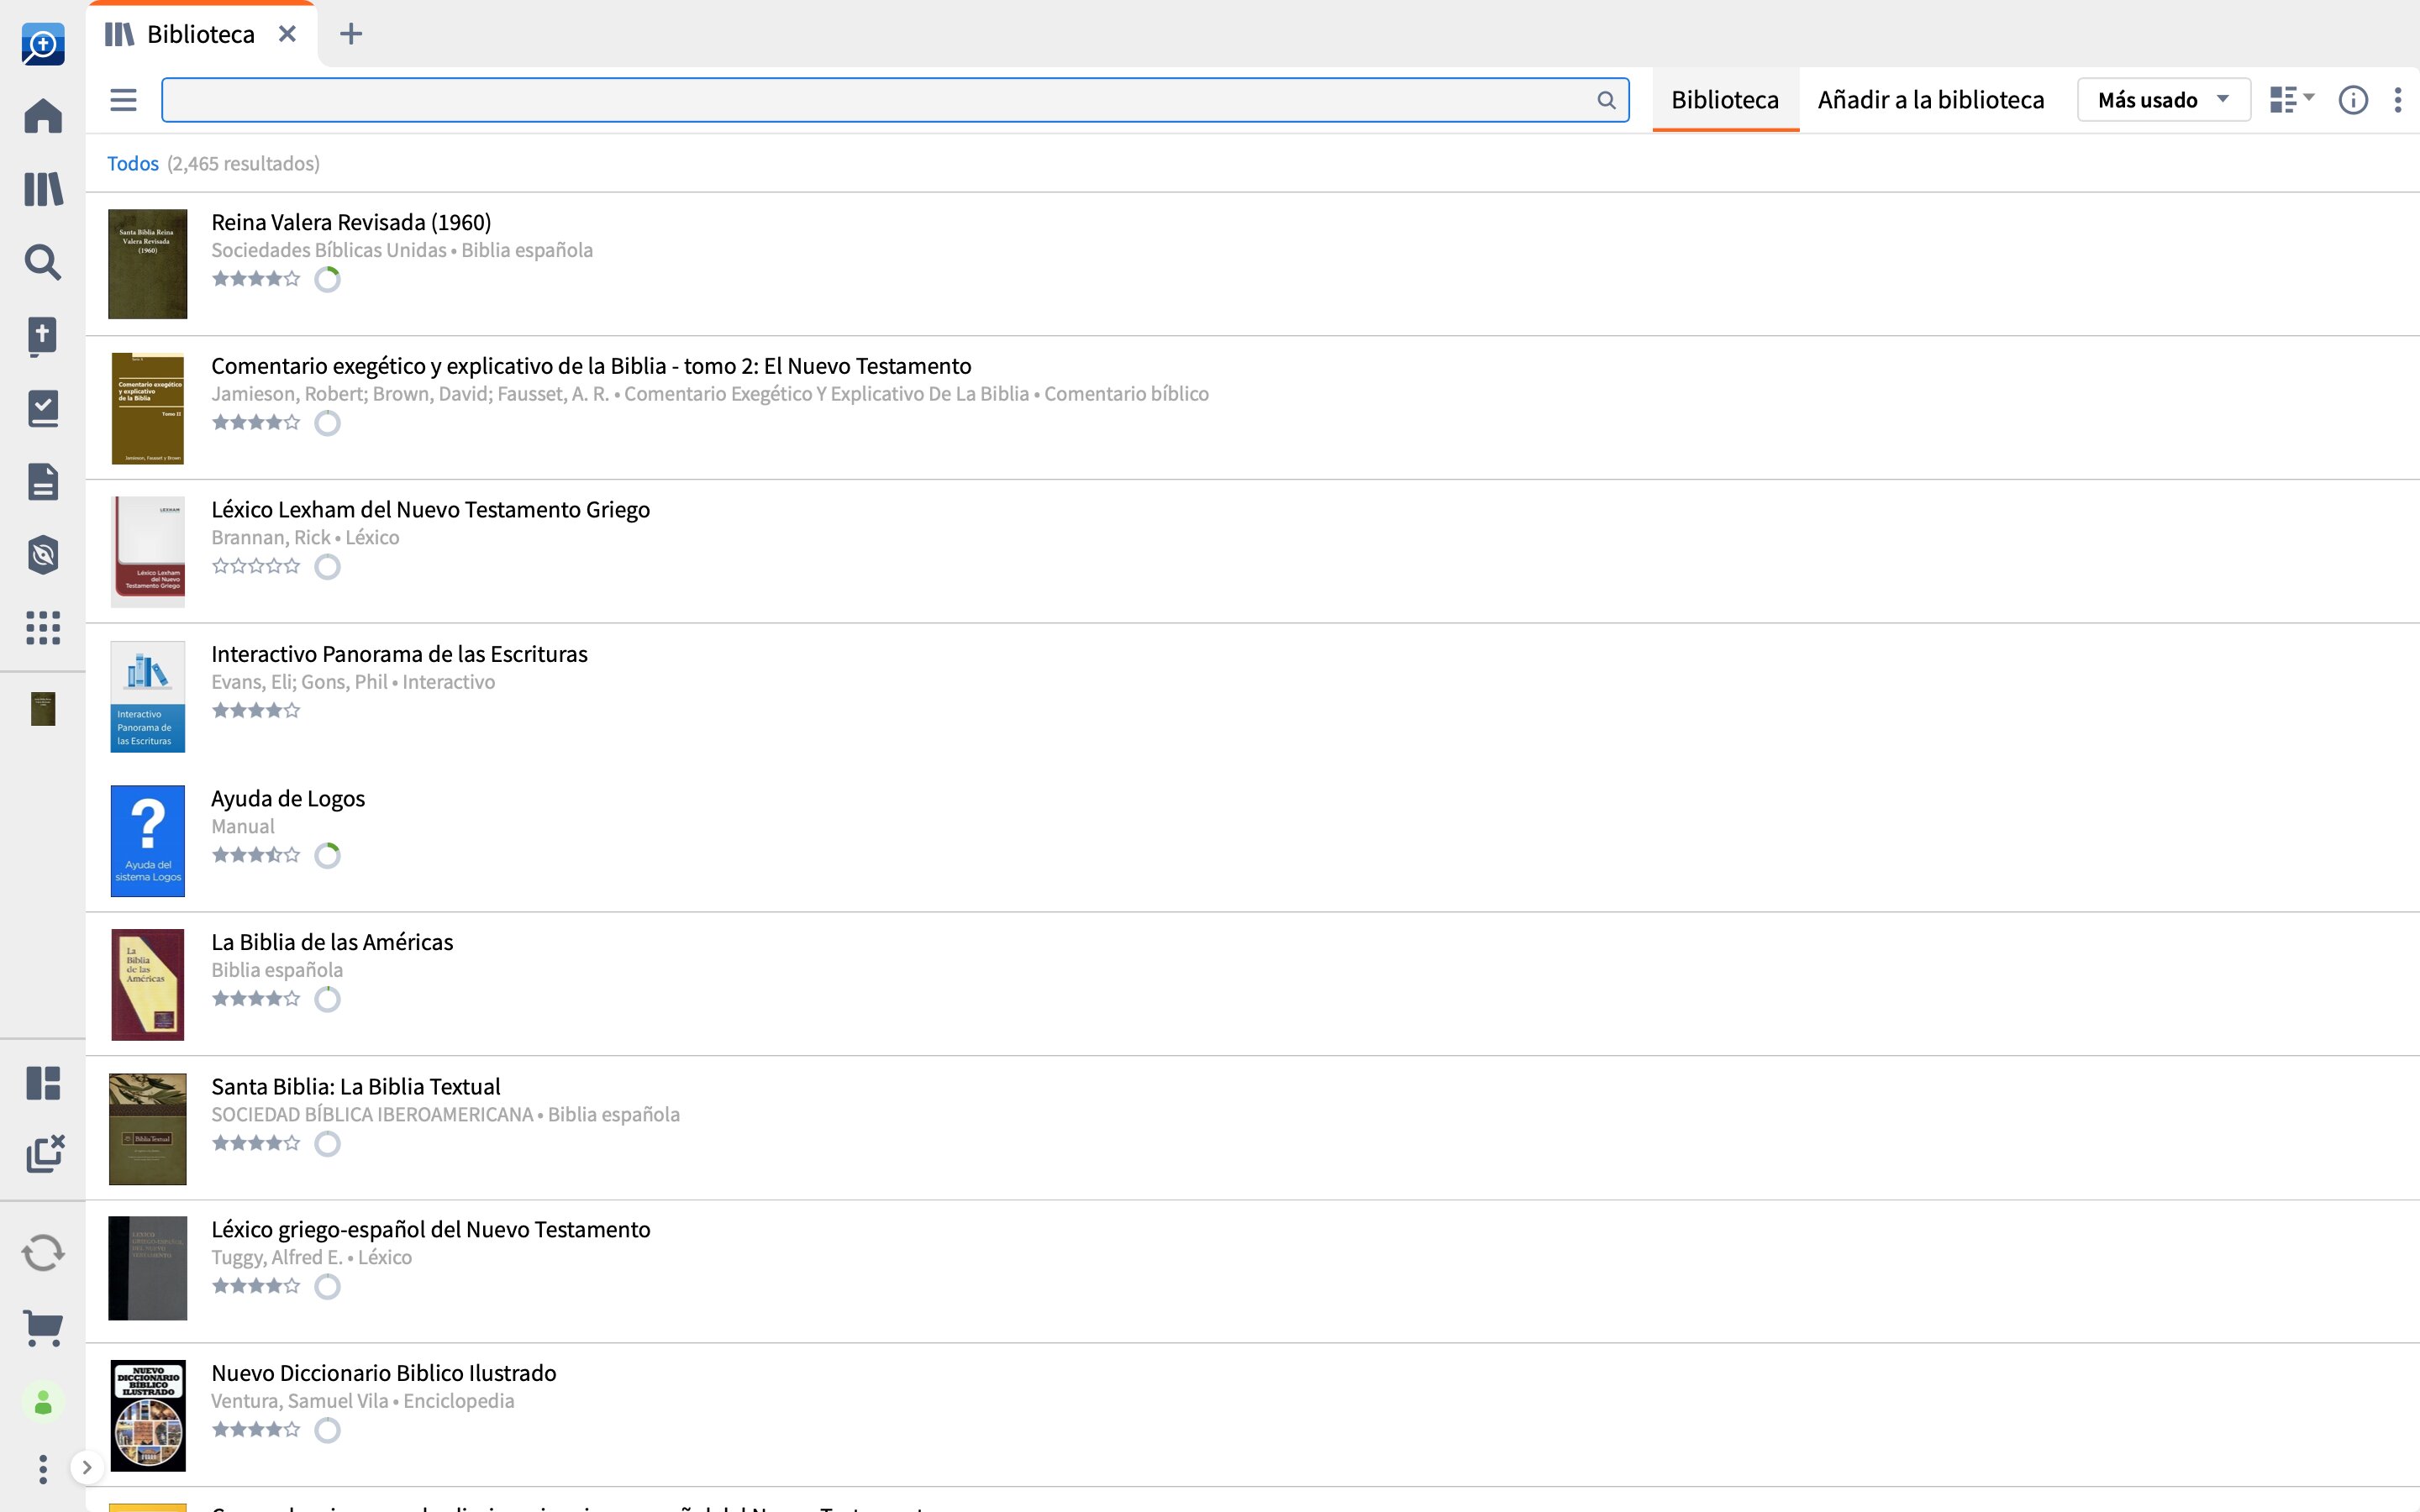Open the Layouts sidebar icon

pyautogui.click(x=43, y=1083)
